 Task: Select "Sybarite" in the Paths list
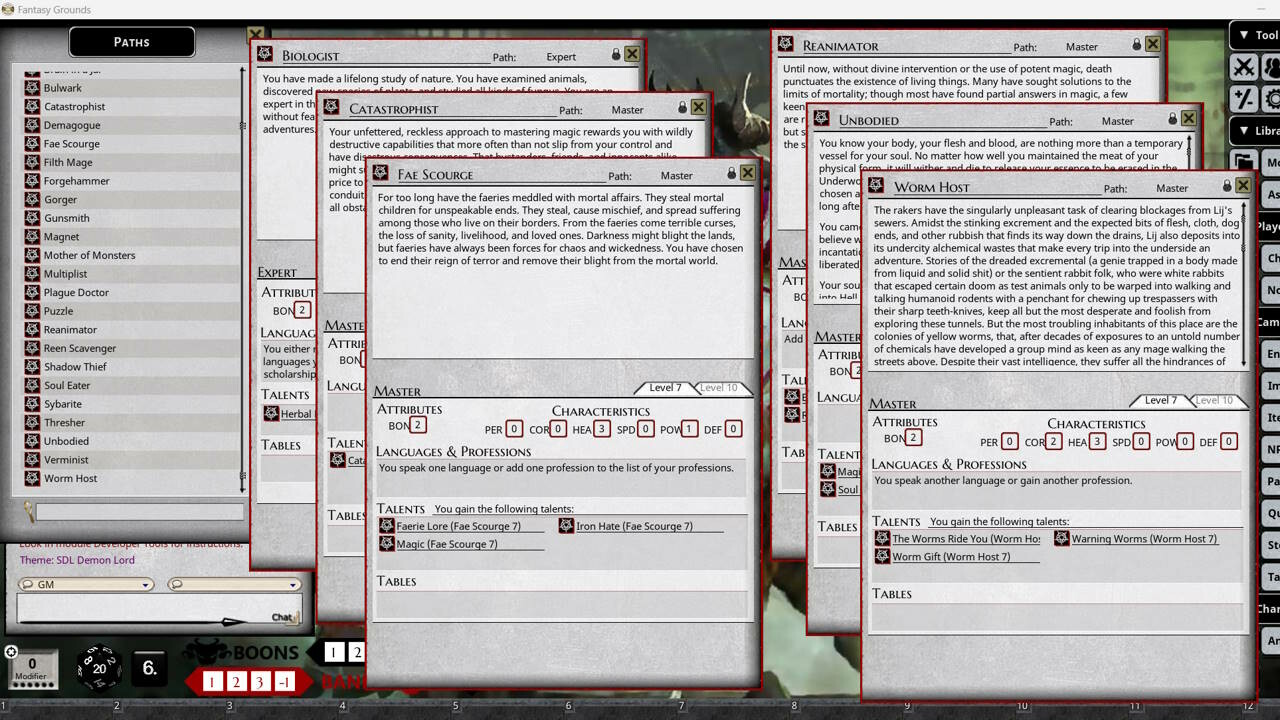[x=63, y=404]
